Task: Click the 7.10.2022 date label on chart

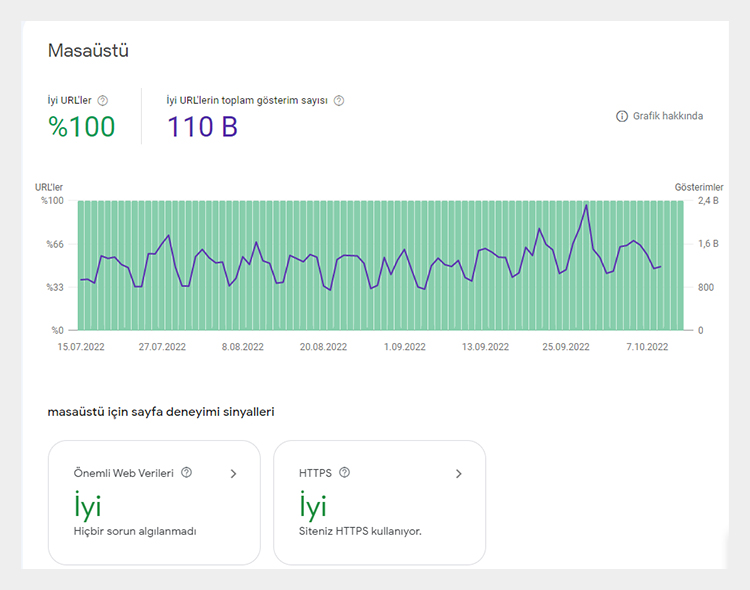Action: point(647,347)
